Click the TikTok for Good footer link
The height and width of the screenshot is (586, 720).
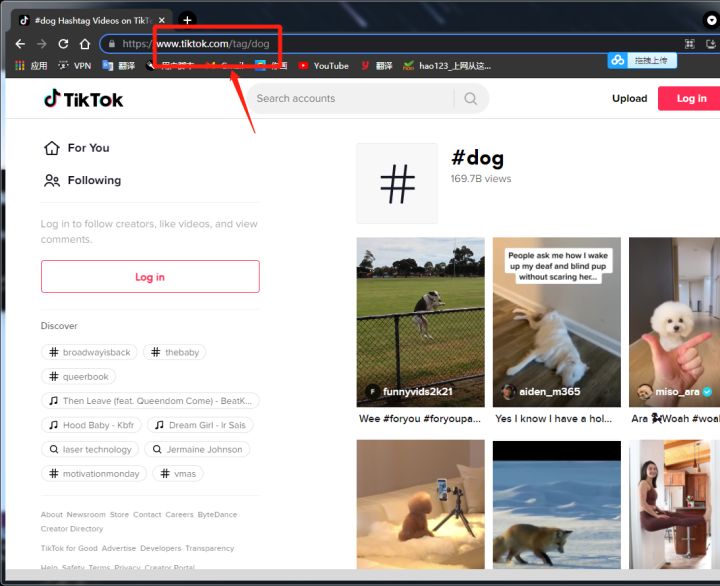(x=69, y=548)
